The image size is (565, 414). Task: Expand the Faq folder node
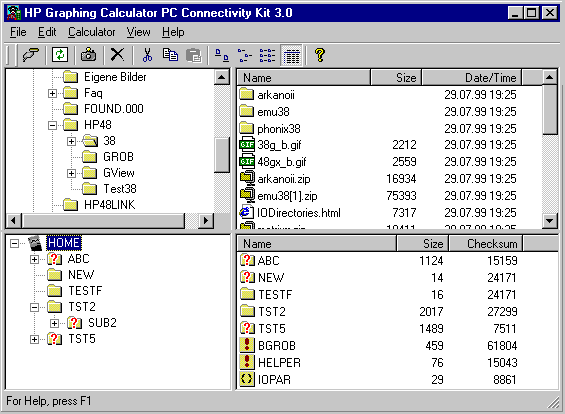pyautogui.click(x=52, y=94)
